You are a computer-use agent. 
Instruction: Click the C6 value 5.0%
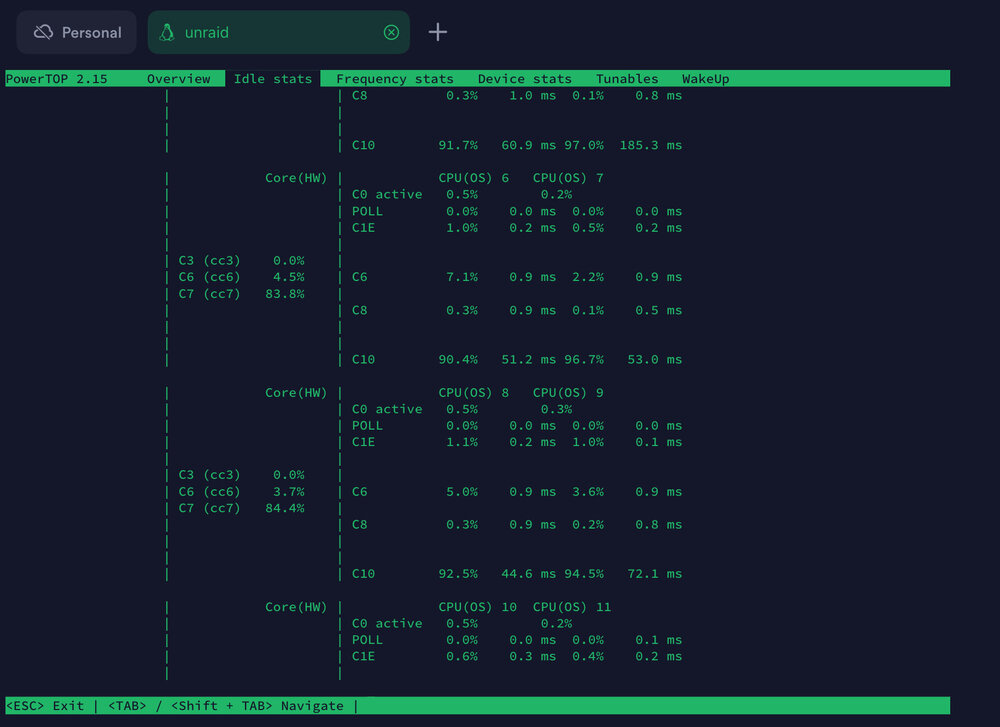coord(462,492)
